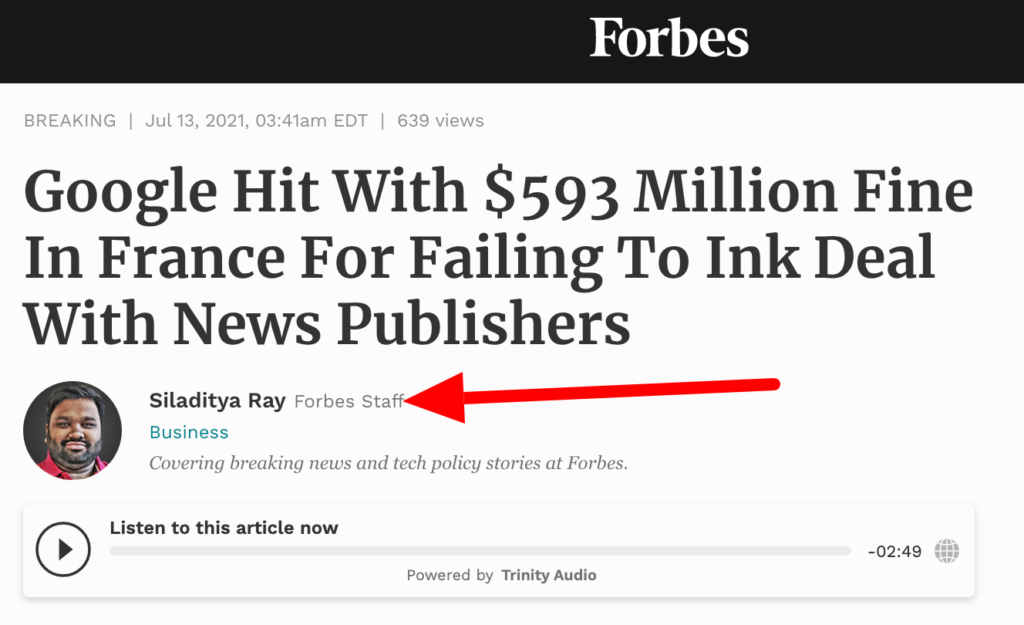Screen dimensions: 1024x625
Task: Visit the Trinity Audio link
Action: (x=549, y=575)
